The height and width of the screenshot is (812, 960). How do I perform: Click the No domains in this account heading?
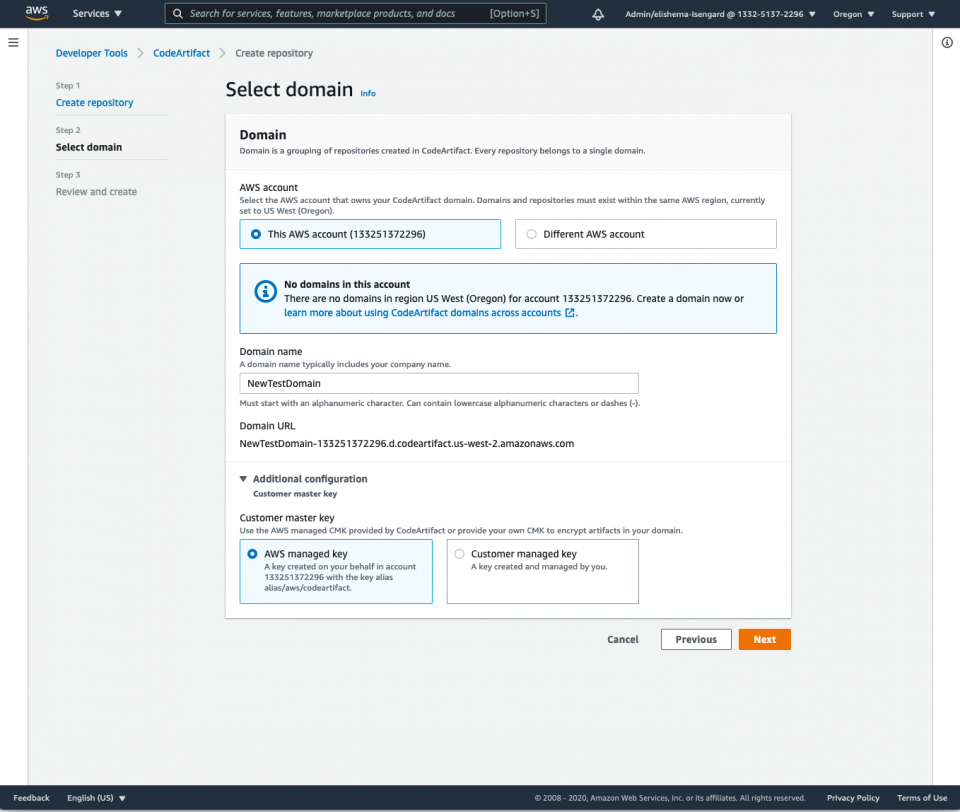[x=347, y=285]
